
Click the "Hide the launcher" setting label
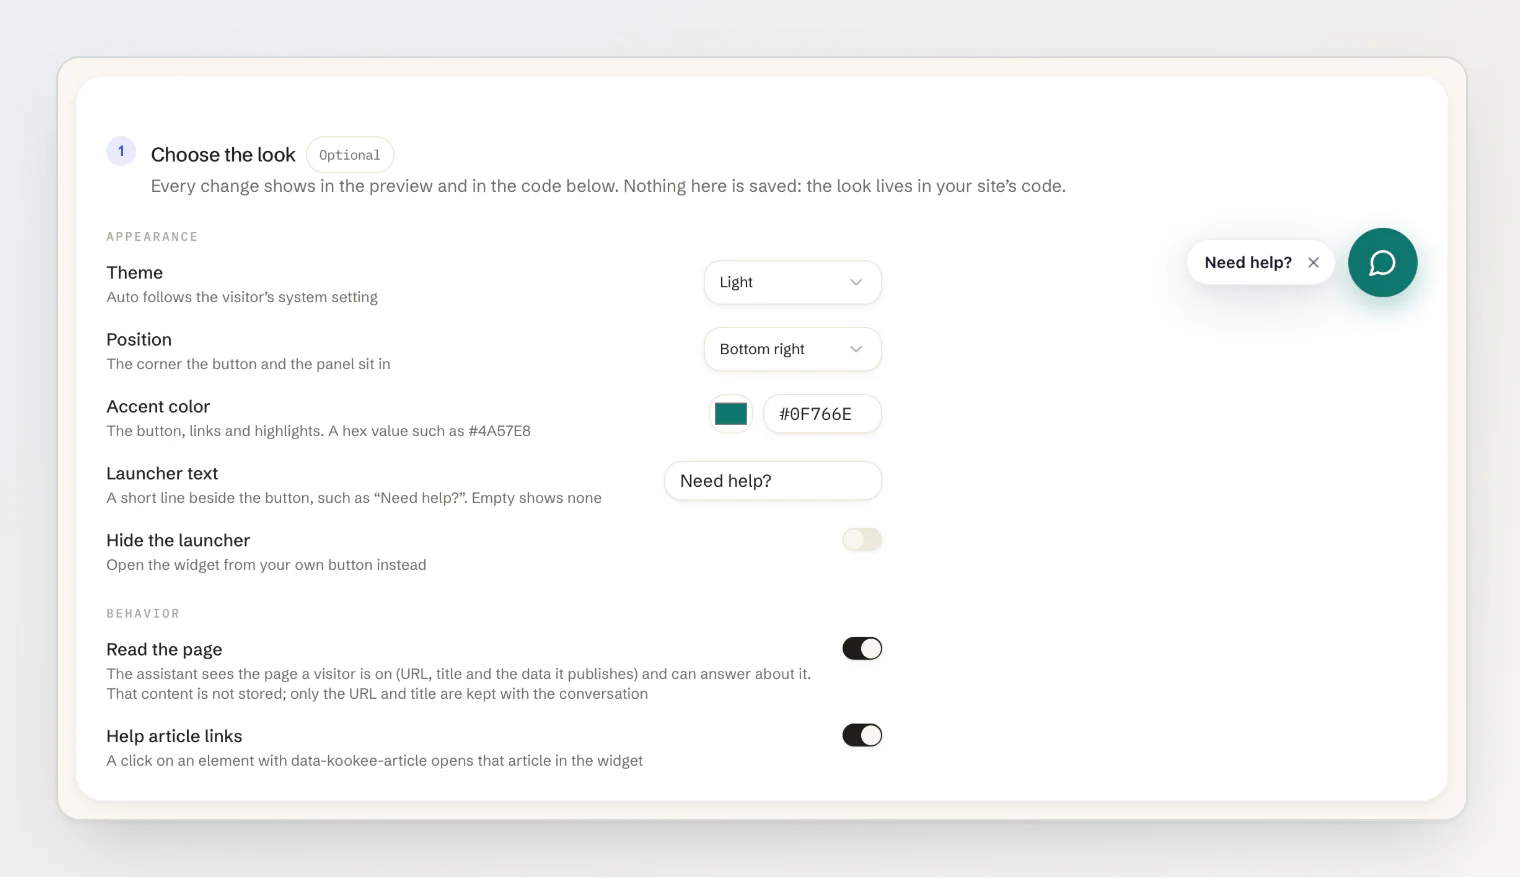point(178,541)
